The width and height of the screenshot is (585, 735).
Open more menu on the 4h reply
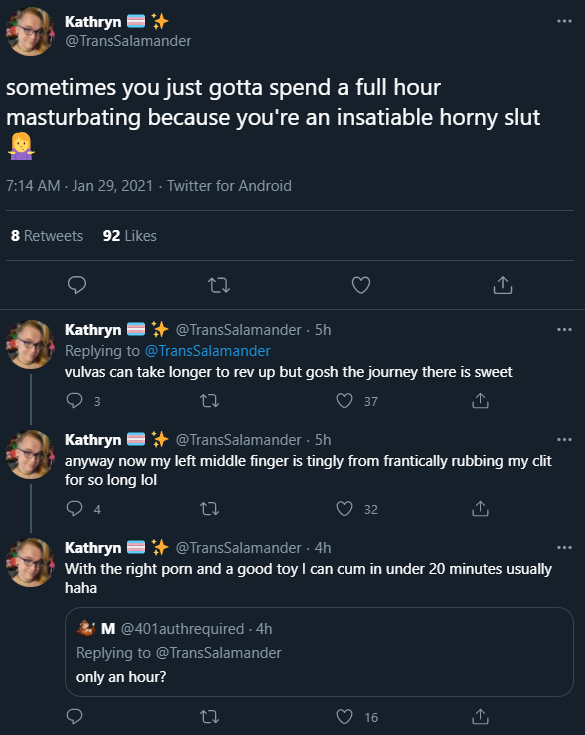pos(564,548)
